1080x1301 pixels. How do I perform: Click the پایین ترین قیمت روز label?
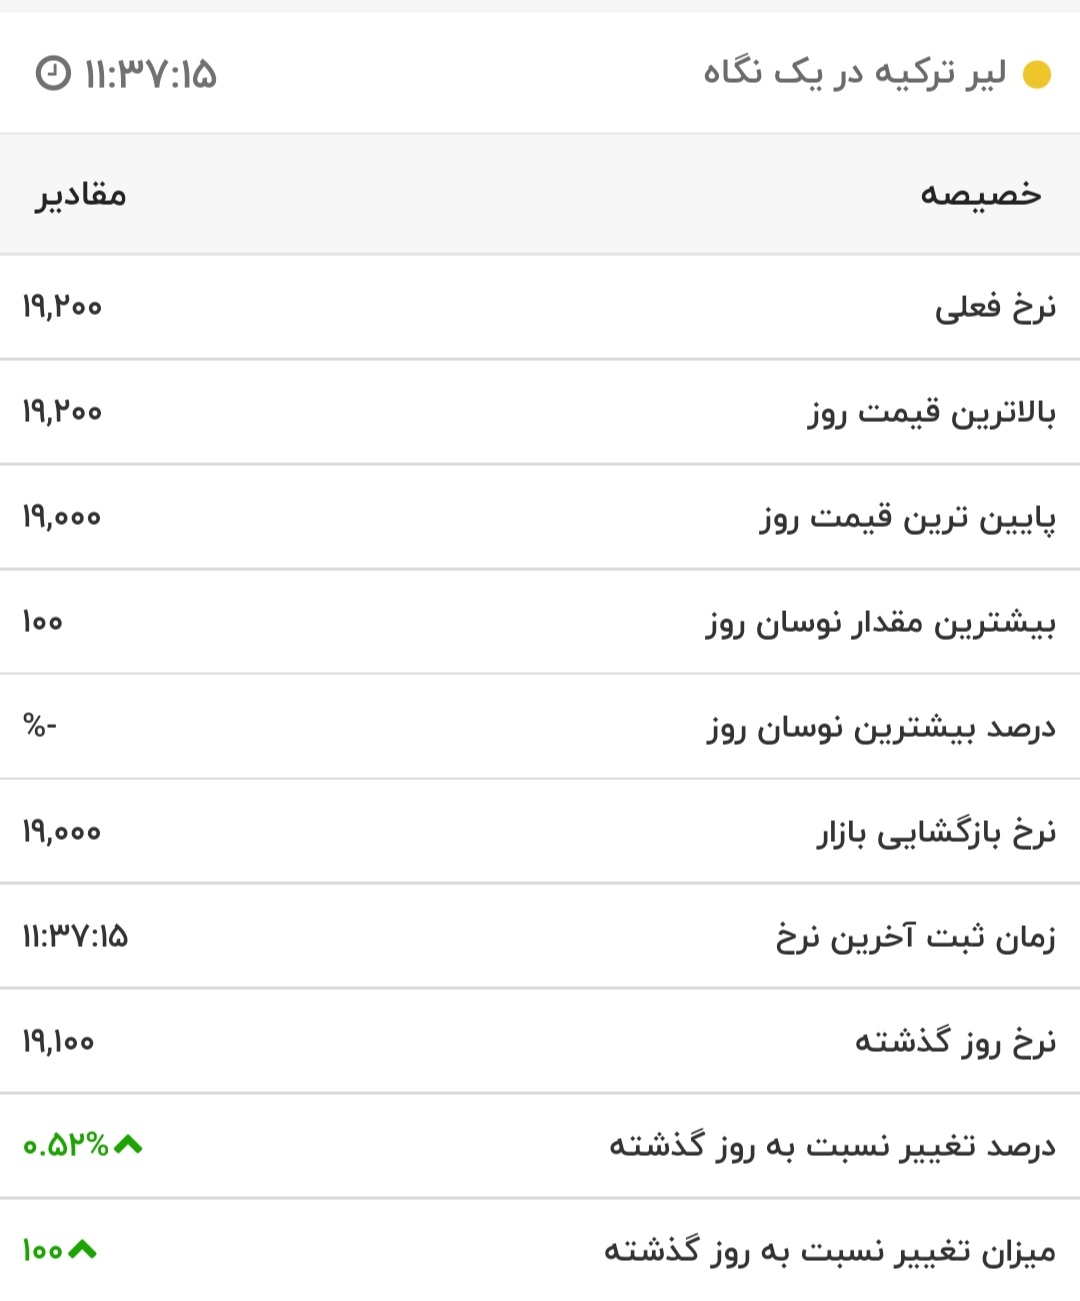click(907, 518)
